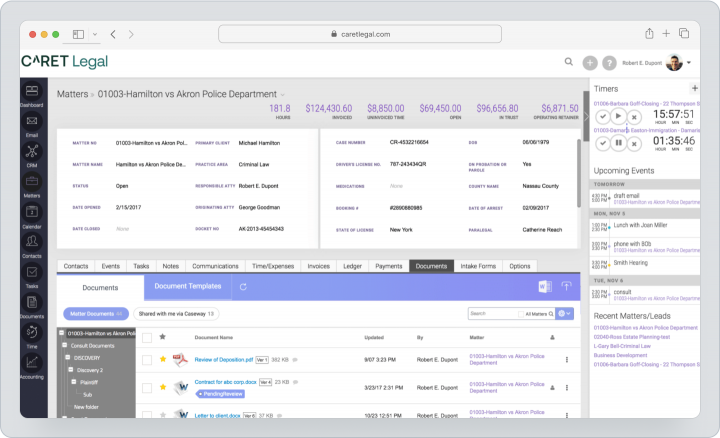720x438 pixels.
Task: Open Accounting sidebar icon
Action: pyautogui.click(x=32, y=366)
